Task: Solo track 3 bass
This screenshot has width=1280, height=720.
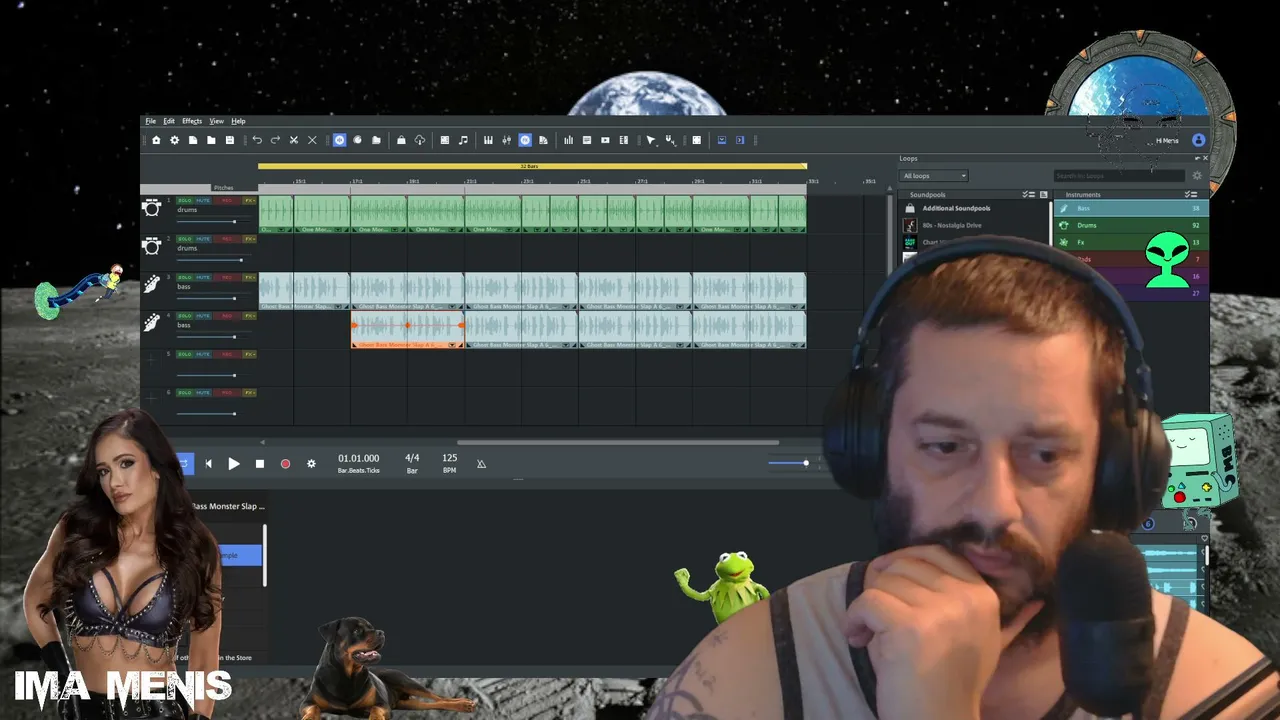Action: [185, 277]
